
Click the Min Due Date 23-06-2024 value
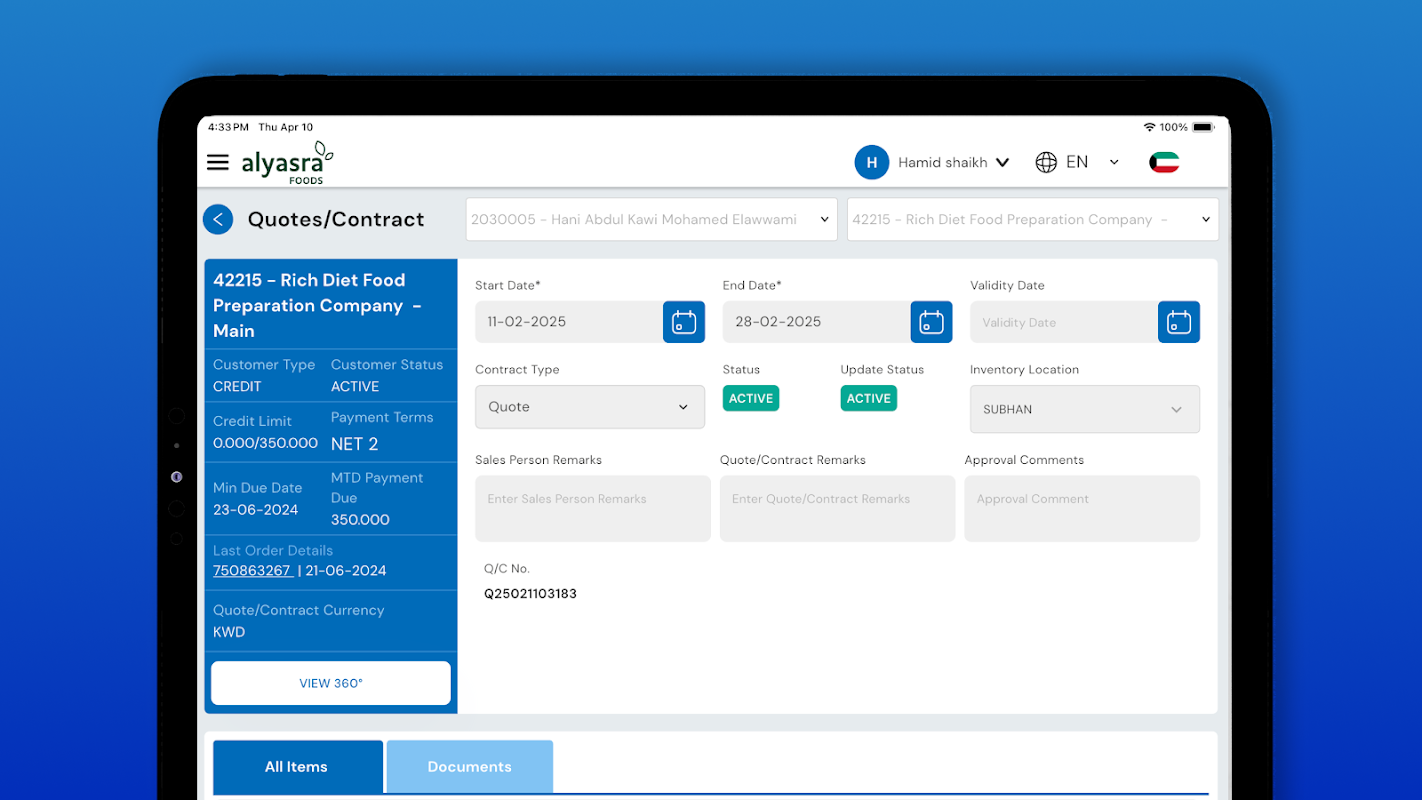coord(256,510)
